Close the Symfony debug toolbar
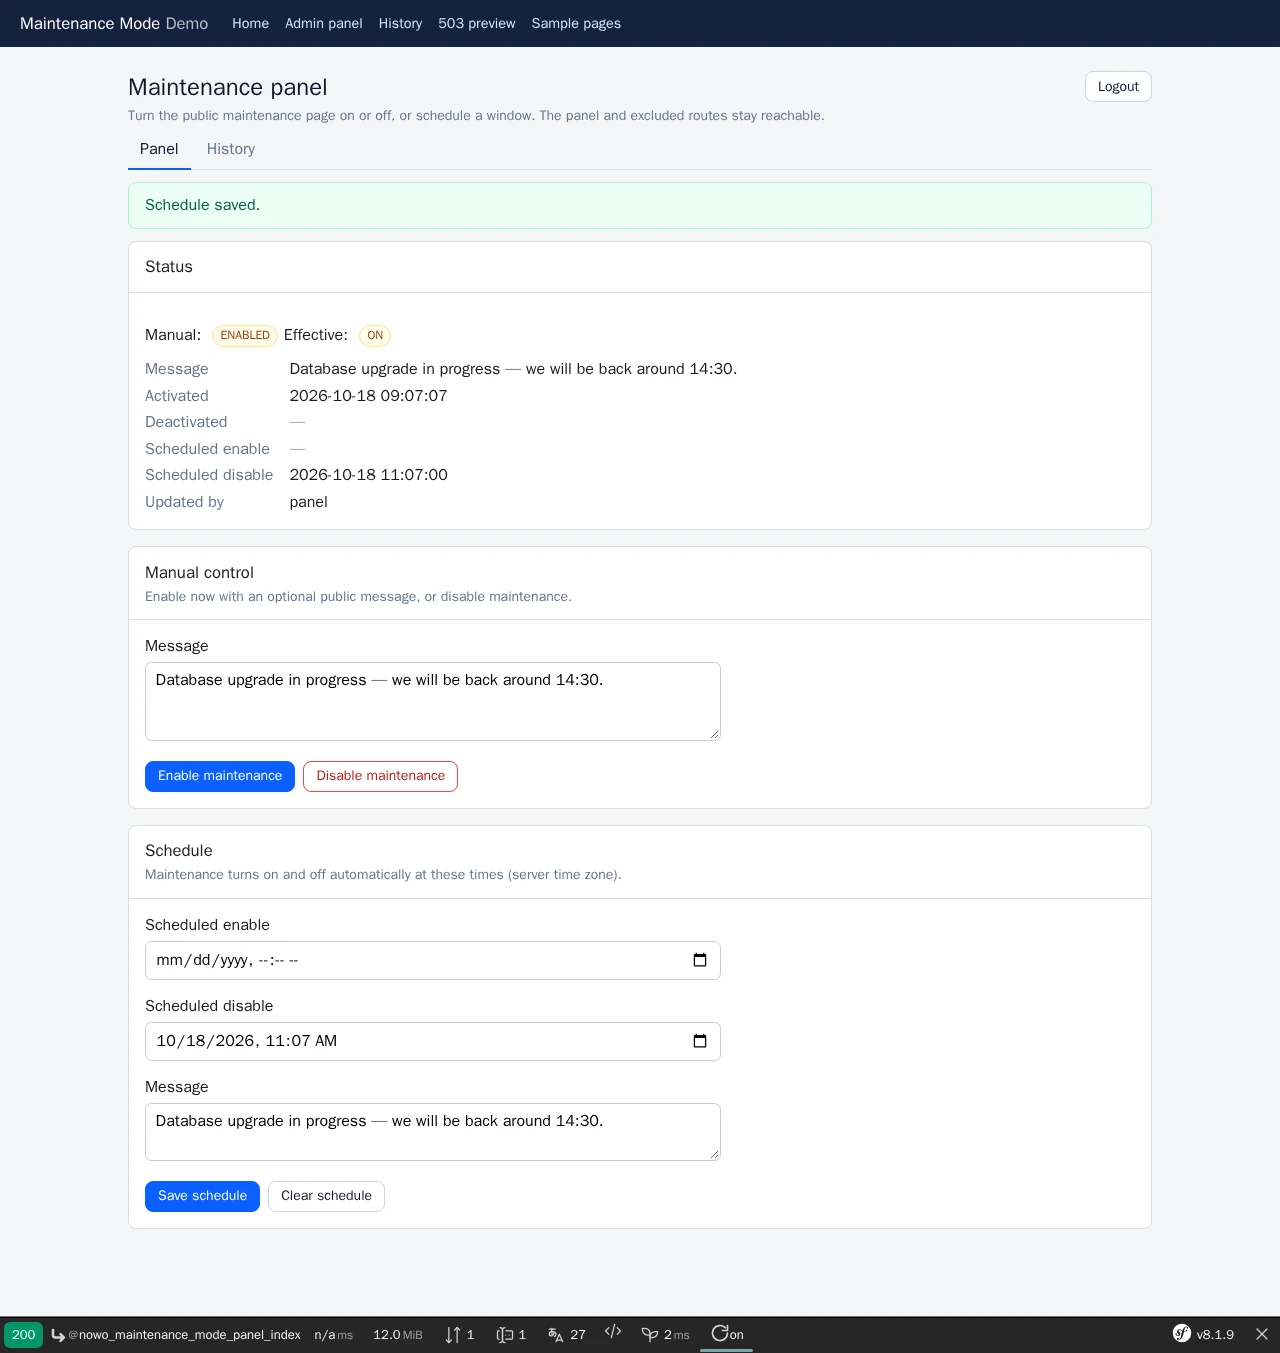Image resolution: width=1280 pixels, height=1353 pixels. (1262, 1334)
